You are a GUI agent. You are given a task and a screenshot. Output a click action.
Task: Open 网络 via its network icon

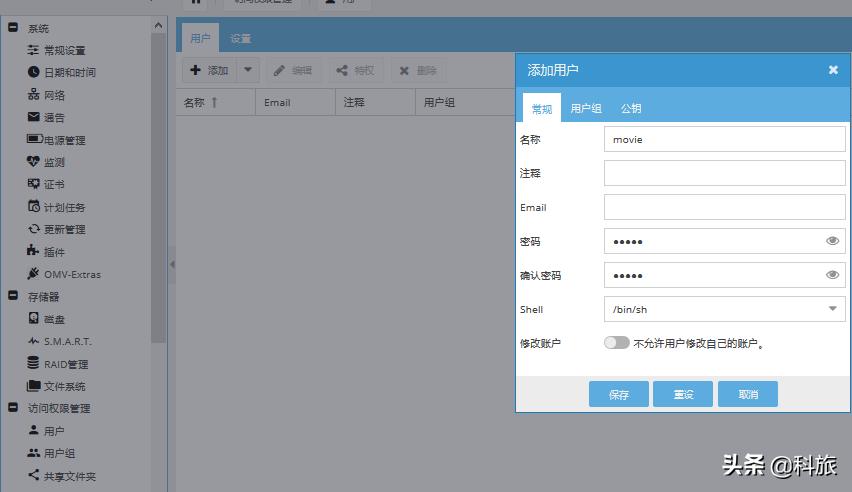point(34,95)
